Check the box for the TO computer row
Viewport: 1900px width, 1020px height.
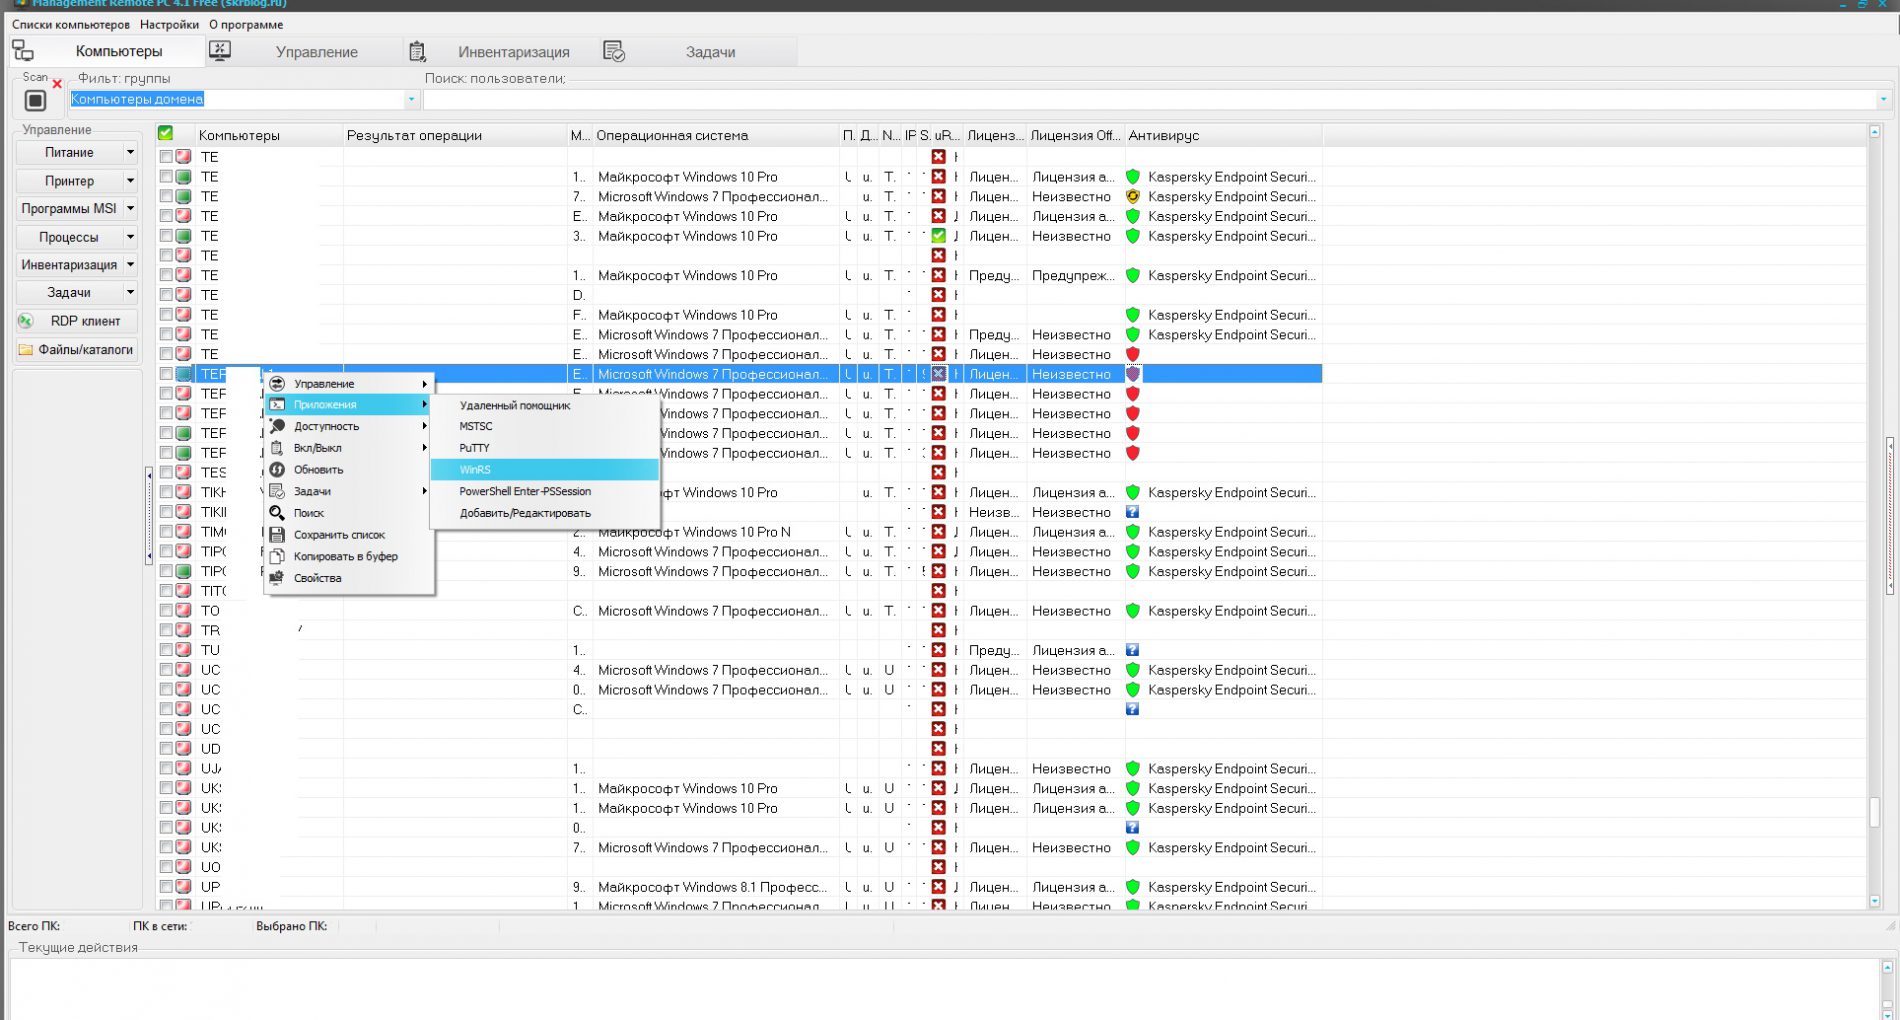[166, 610]
